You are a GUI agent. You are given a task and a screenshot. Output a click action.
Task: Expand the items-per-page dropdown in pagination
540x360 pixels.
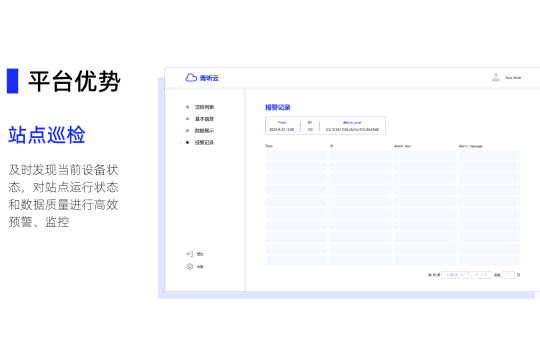[x=455, y=275]
